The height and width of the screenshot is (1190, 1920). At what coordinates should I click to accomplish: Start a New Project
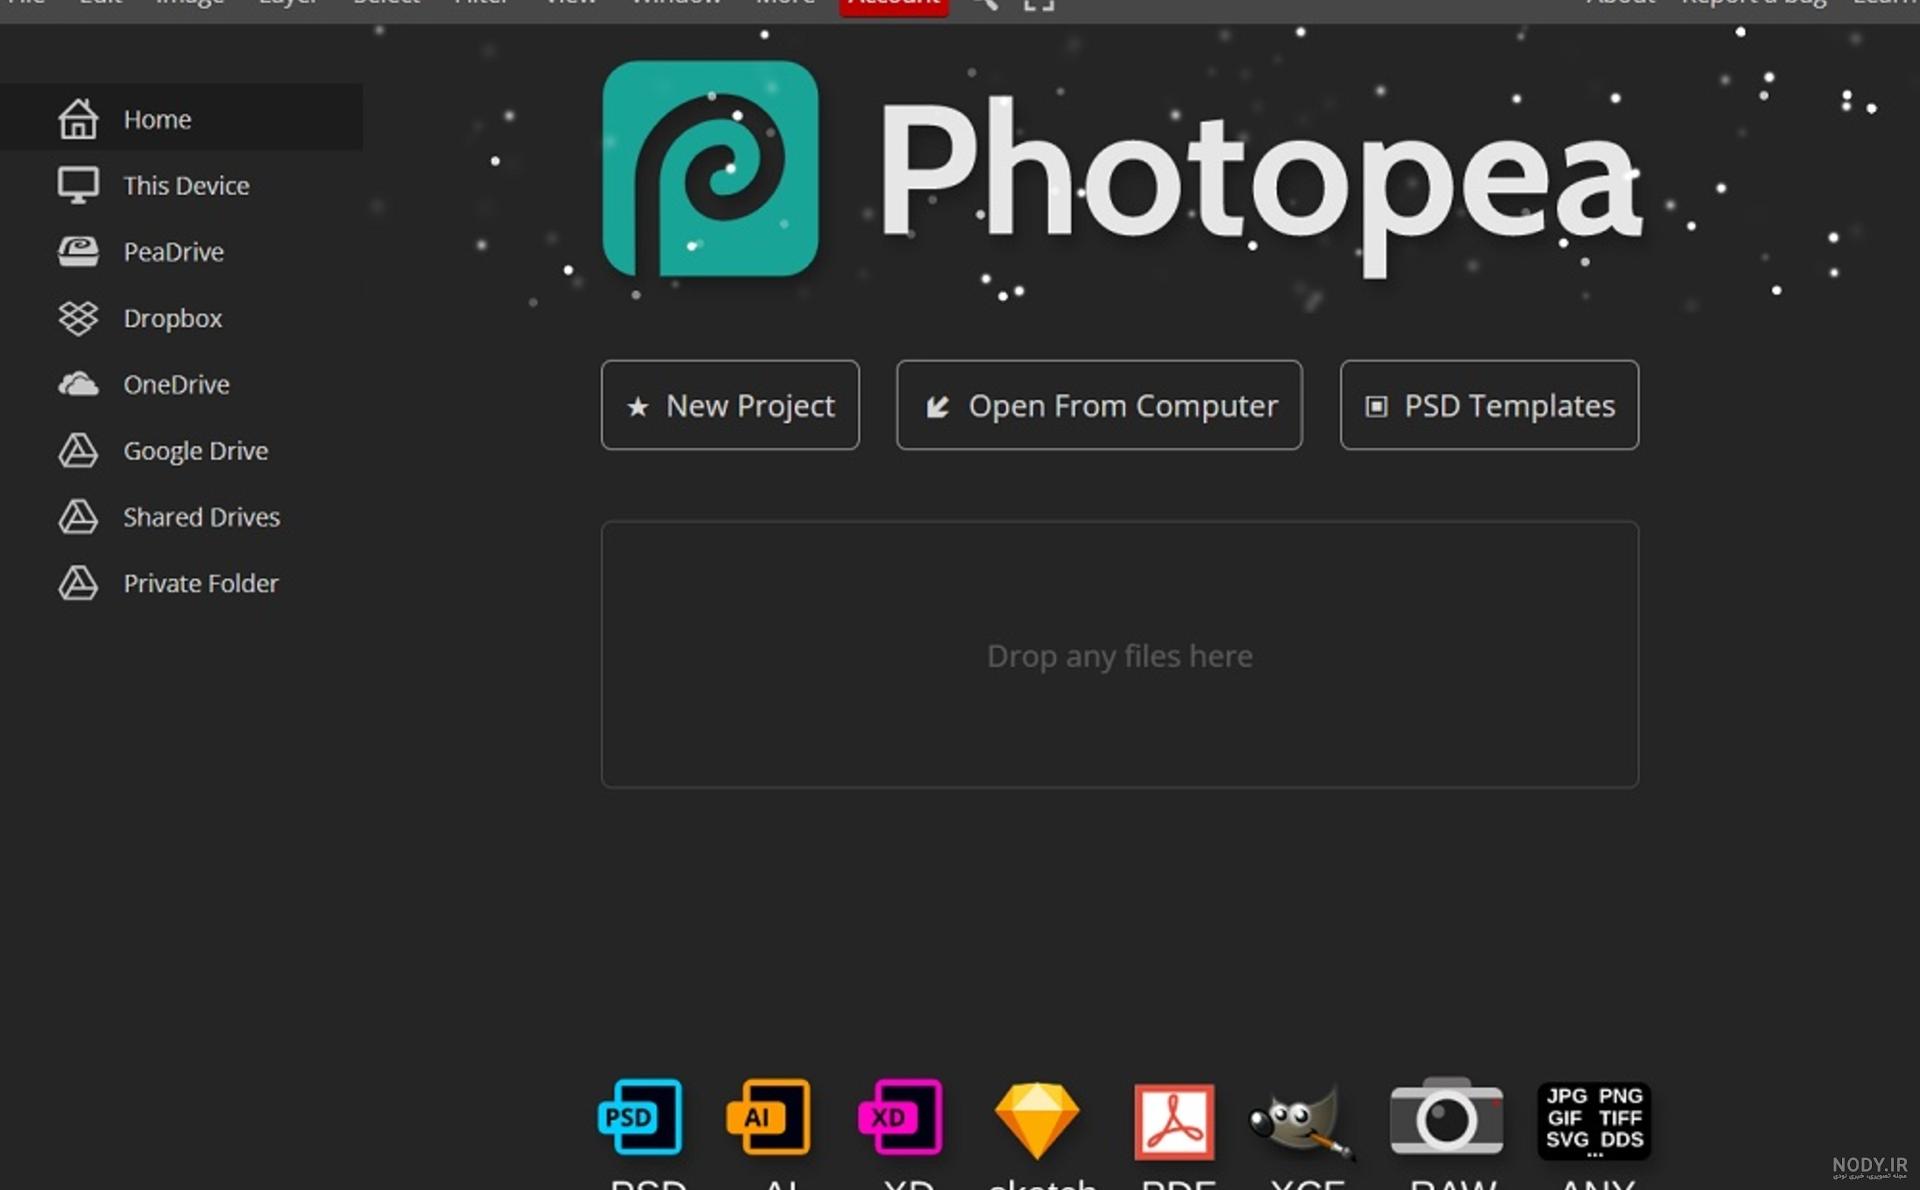[730, 405]
